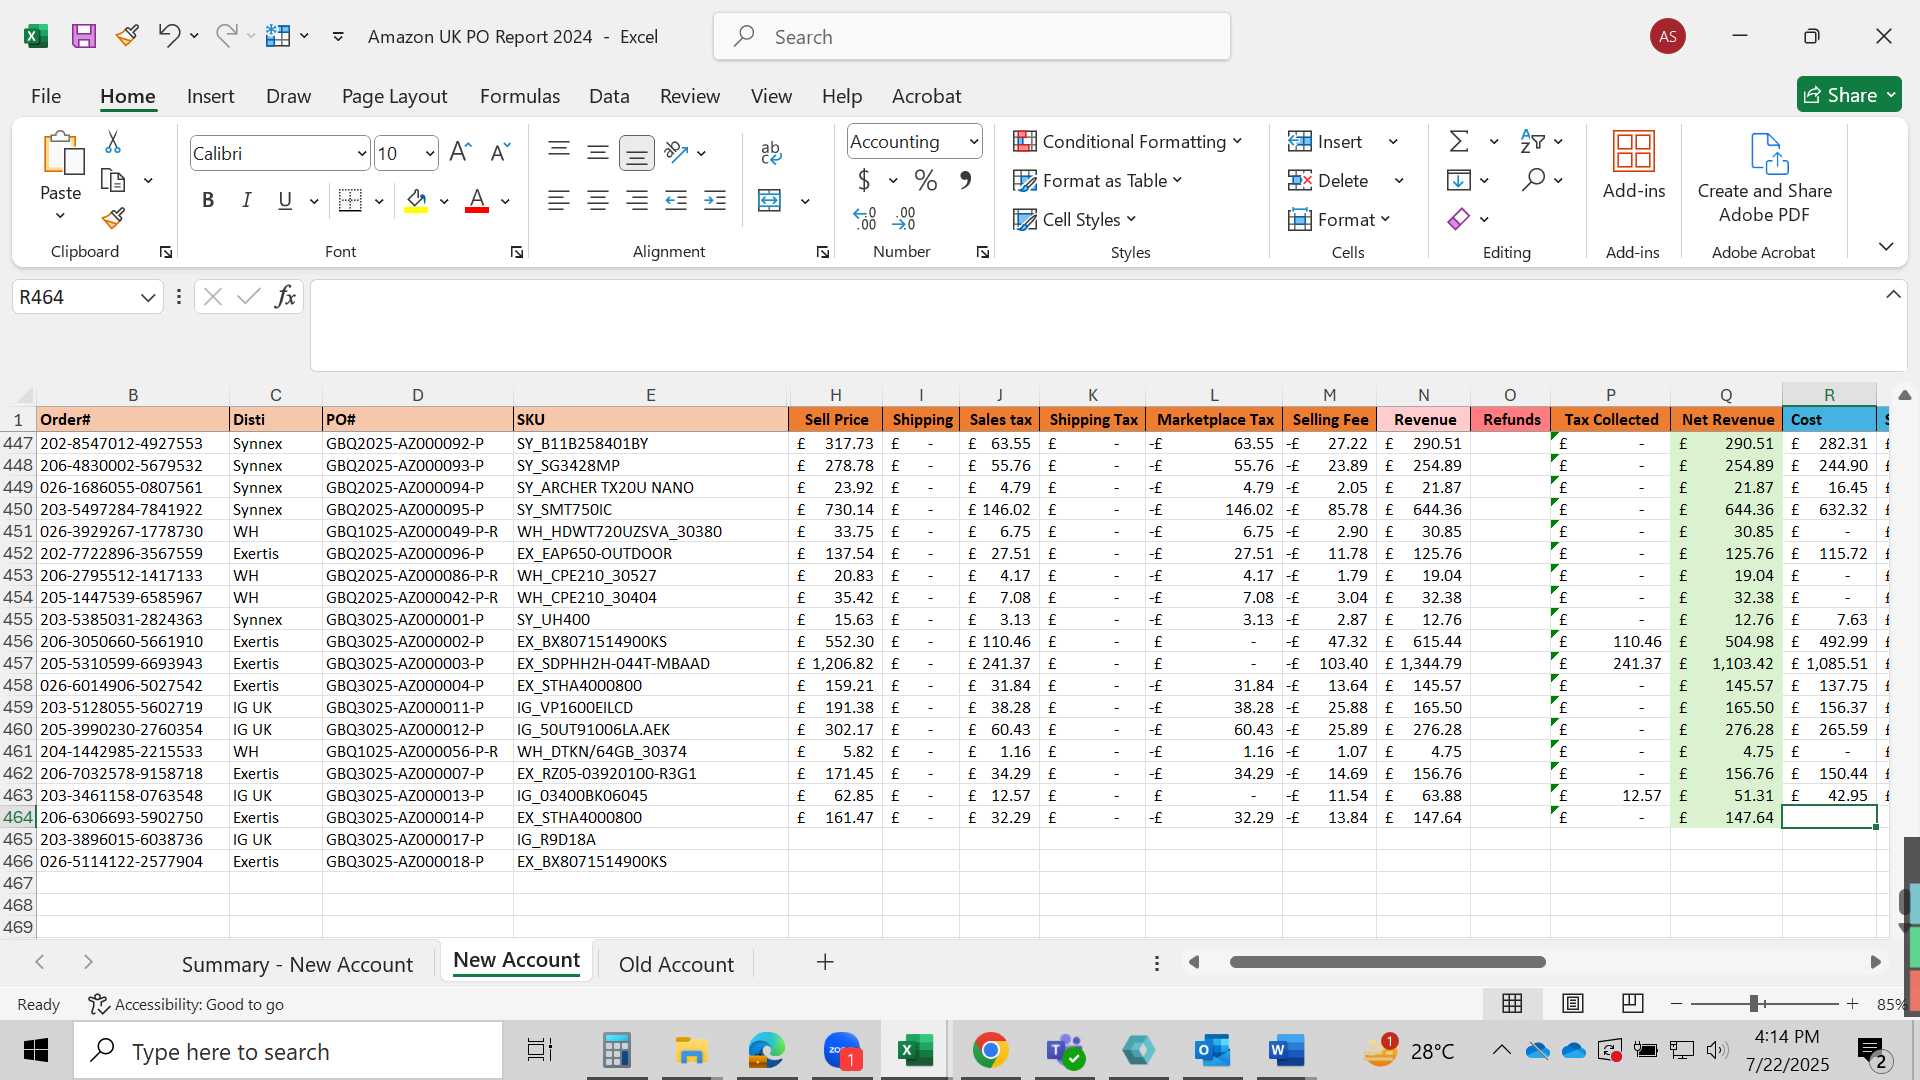Click the Wrap Text icon
Screen dimensions: 1920x1080
click(770, 152)
